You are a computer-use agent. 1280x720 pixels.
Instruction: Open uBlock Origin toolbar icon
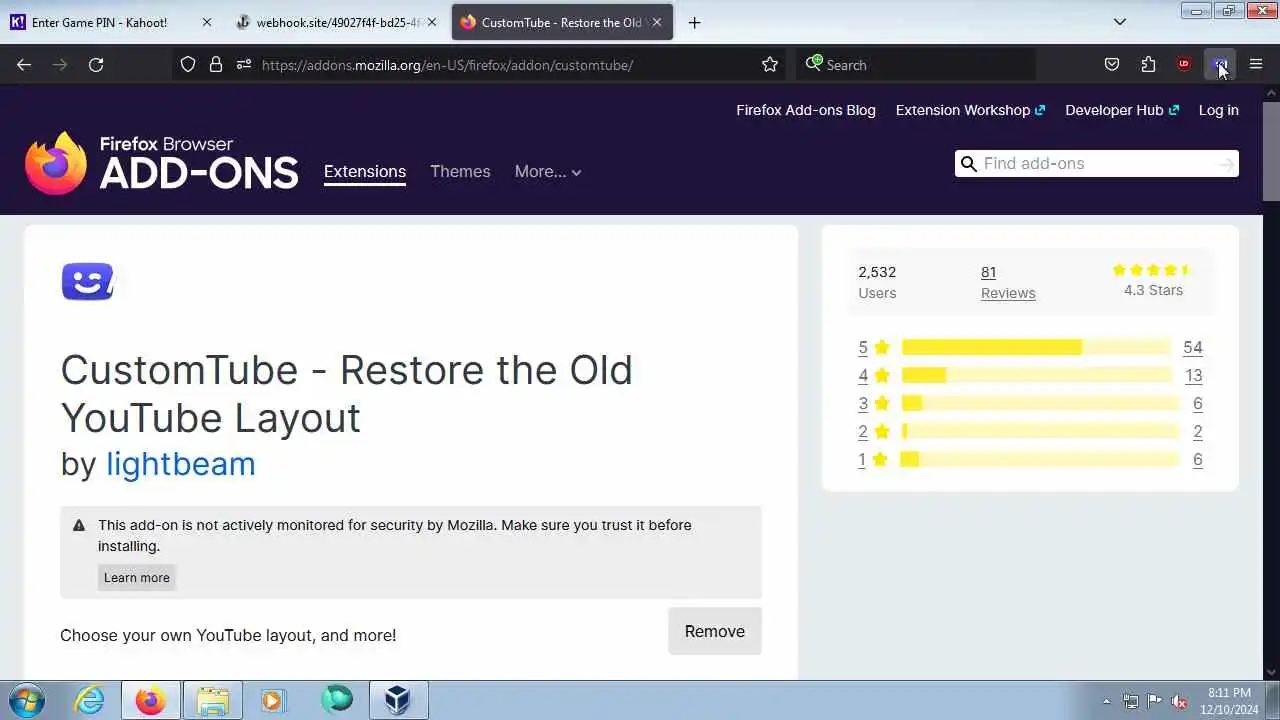point(1184,65)
